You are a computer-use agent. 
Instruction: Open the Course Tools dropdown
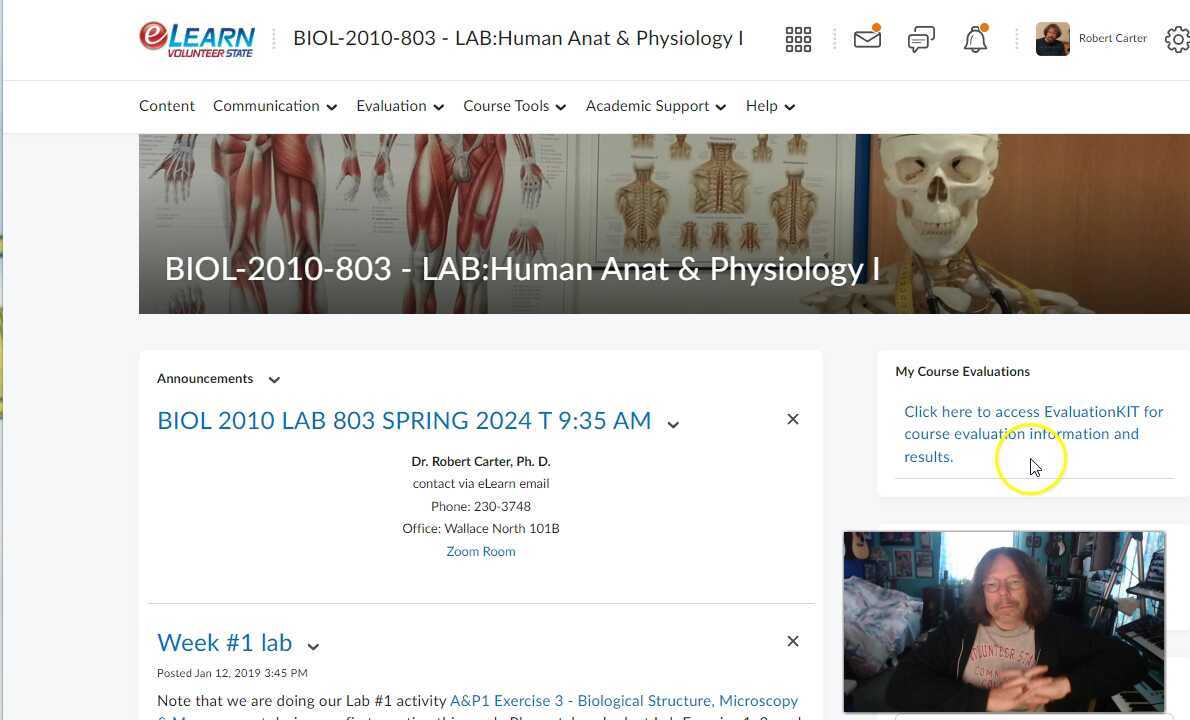point(514,106)
